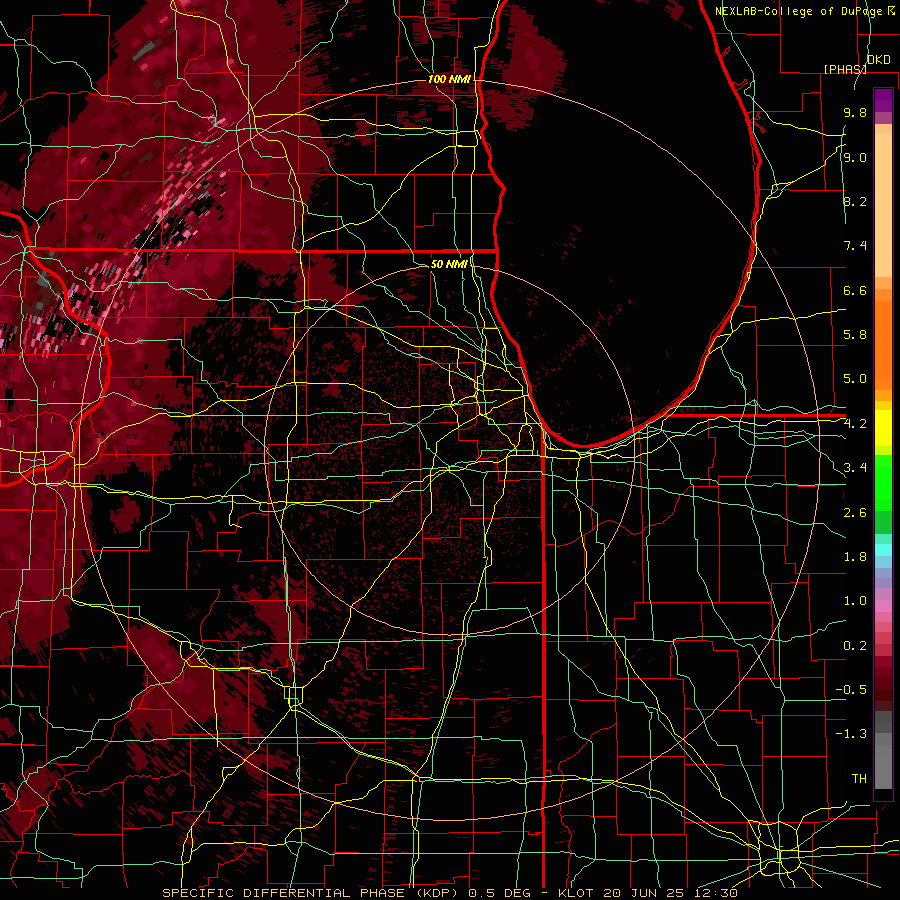Select the 8.2 scale value
900x900 pixels.
[x=855, y=201]
